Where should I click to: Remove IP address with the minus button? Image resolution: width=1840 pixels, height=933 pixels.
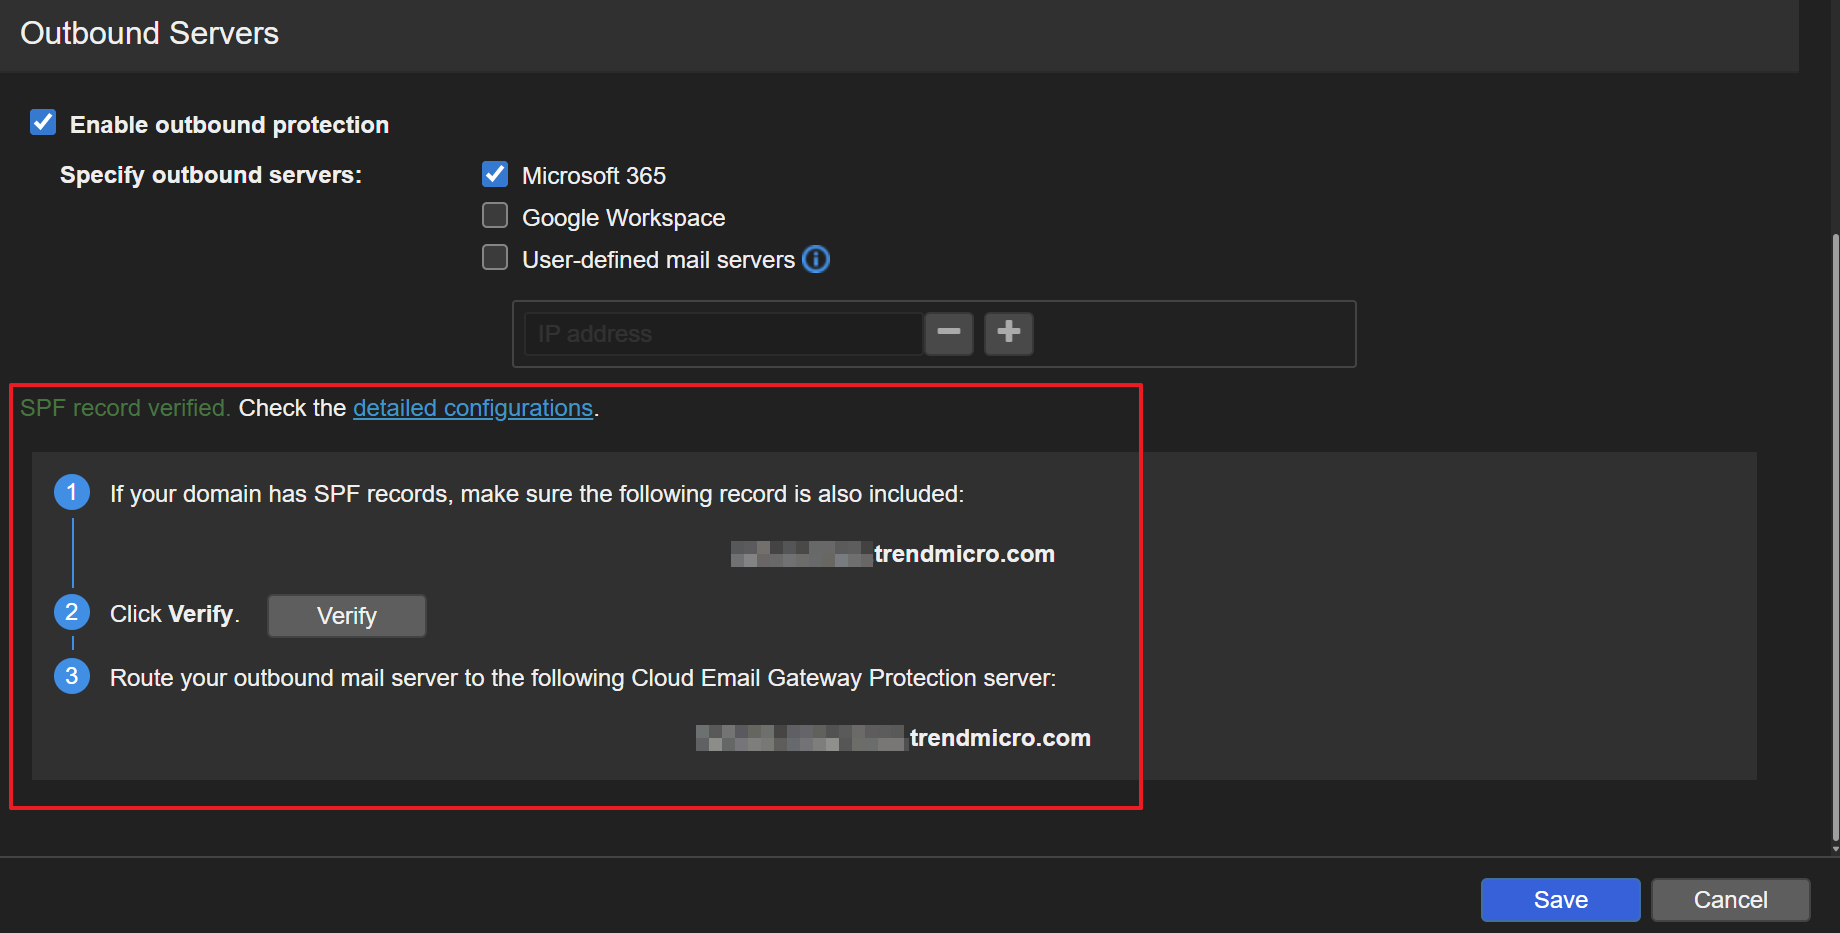[948, 333]
